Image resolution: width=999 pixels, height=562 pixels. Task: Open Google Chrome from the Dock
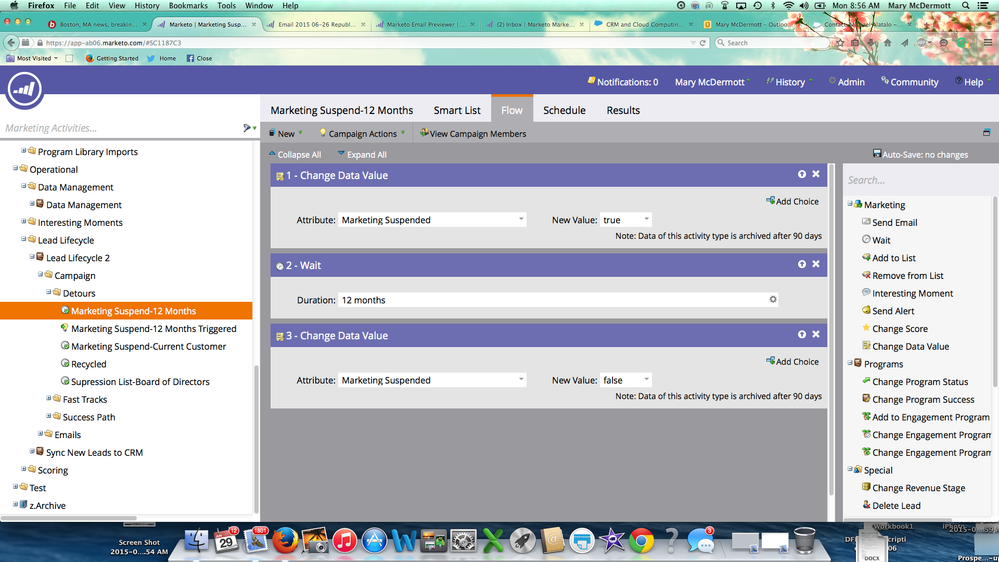[642, 541]
